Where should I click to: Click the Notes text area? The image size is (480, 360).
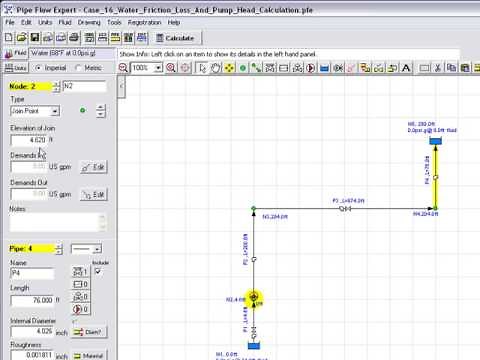59,223
